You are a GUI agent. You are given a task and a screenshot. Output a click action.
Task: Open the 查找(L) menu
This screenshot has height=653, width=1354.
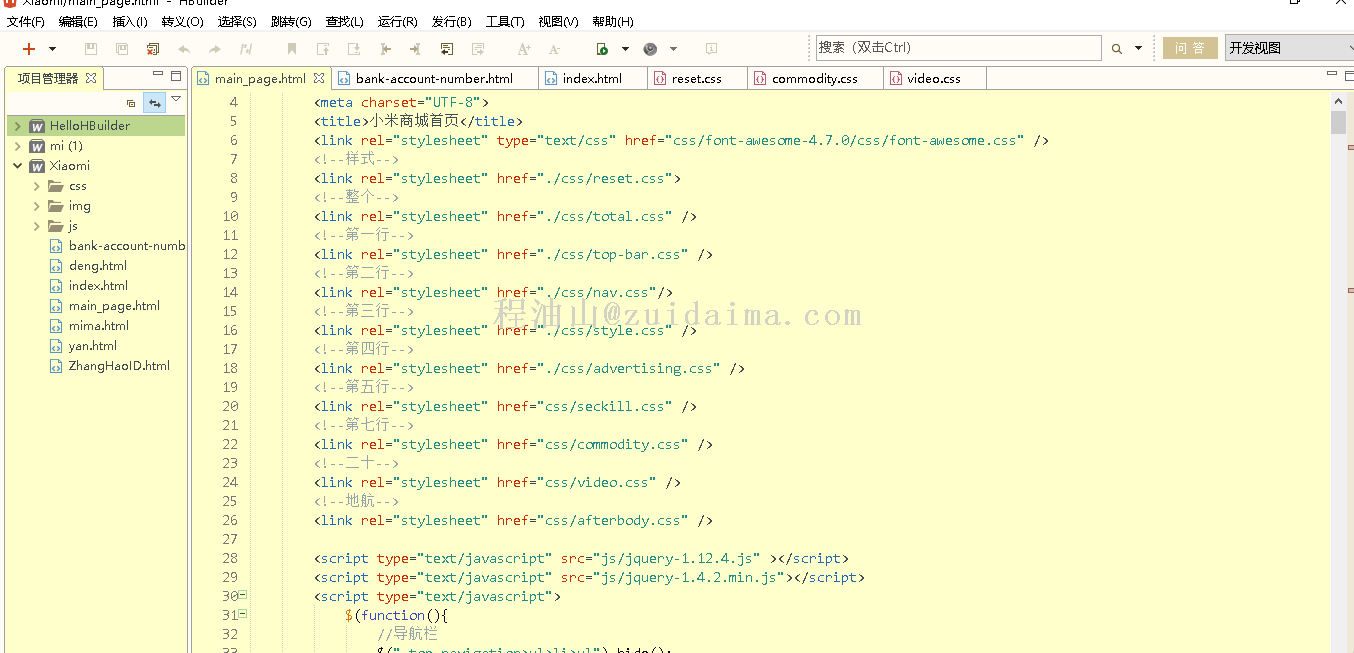345,21
